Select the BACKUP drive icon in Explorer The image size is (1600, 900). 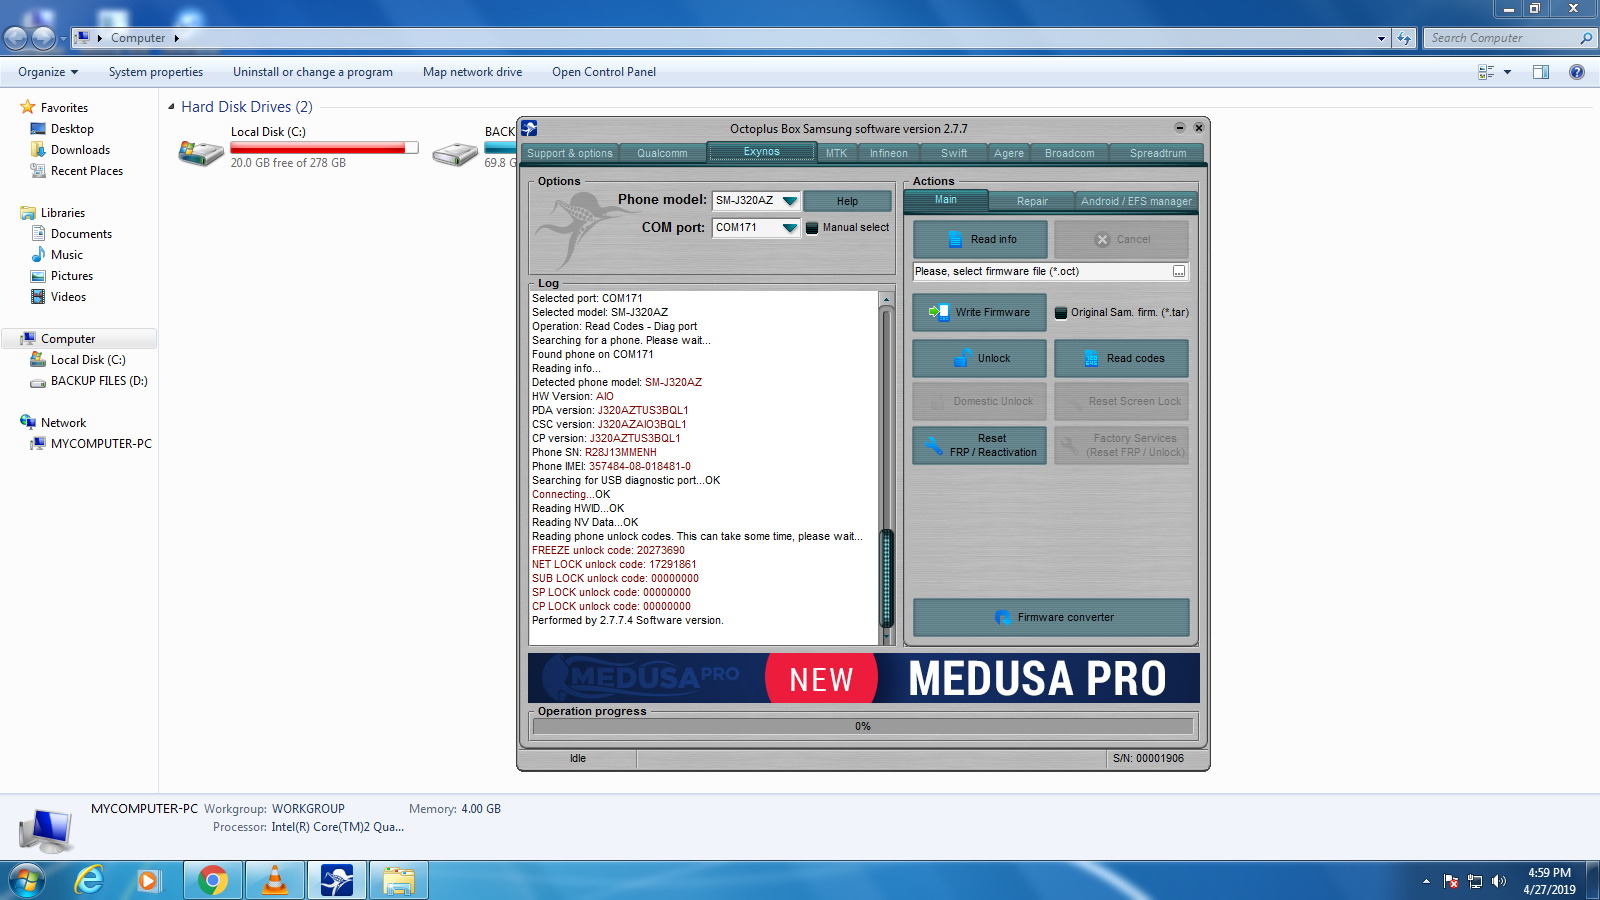click(455, 152)
